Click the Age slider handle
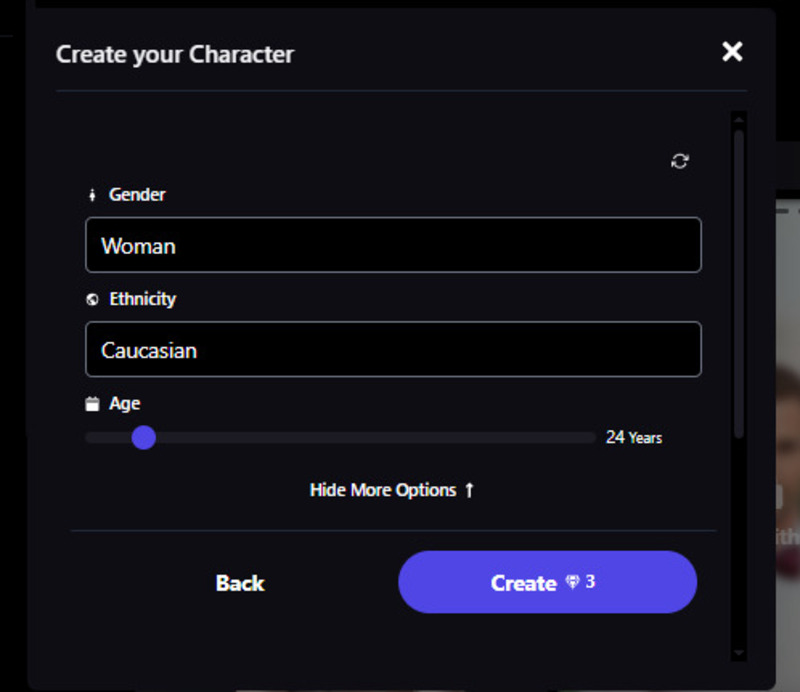The width and height of the screenshot is (800, 692). pos(144,438)
